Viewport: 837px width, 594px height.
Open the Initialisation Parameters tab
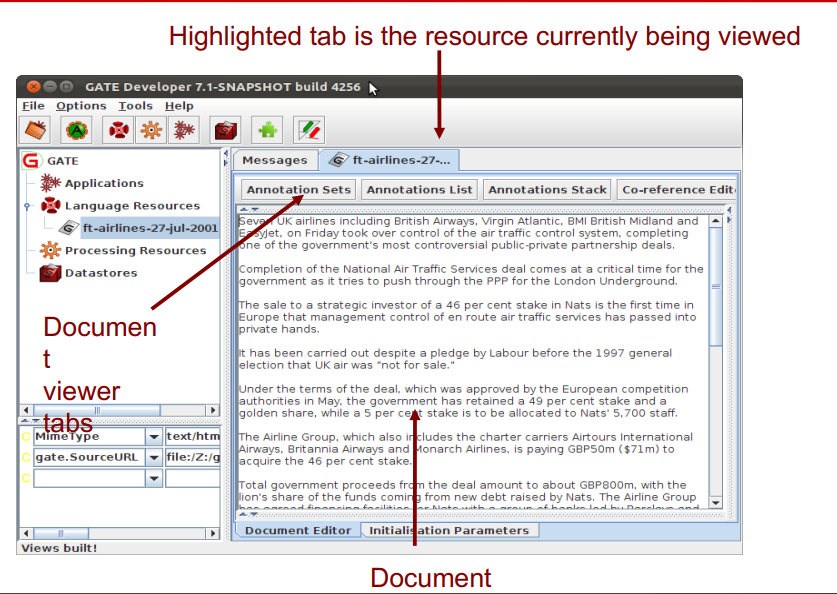coord(450,530)
